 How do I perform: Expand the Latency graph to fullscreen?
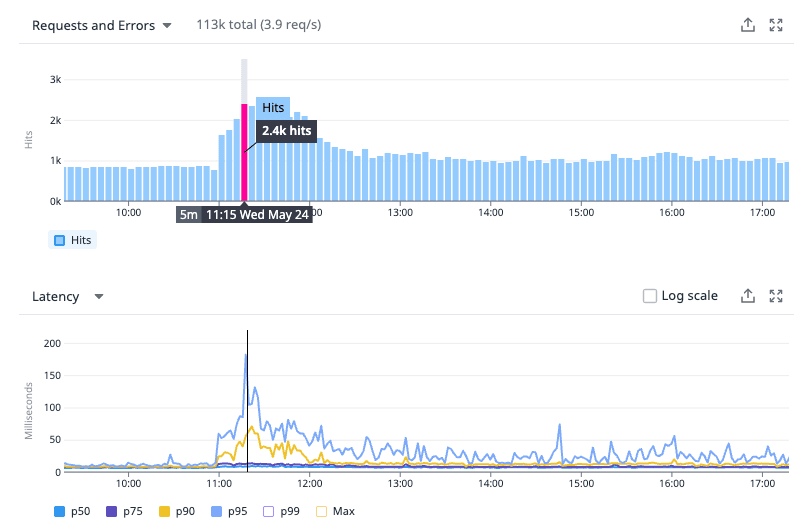[775, 296]
